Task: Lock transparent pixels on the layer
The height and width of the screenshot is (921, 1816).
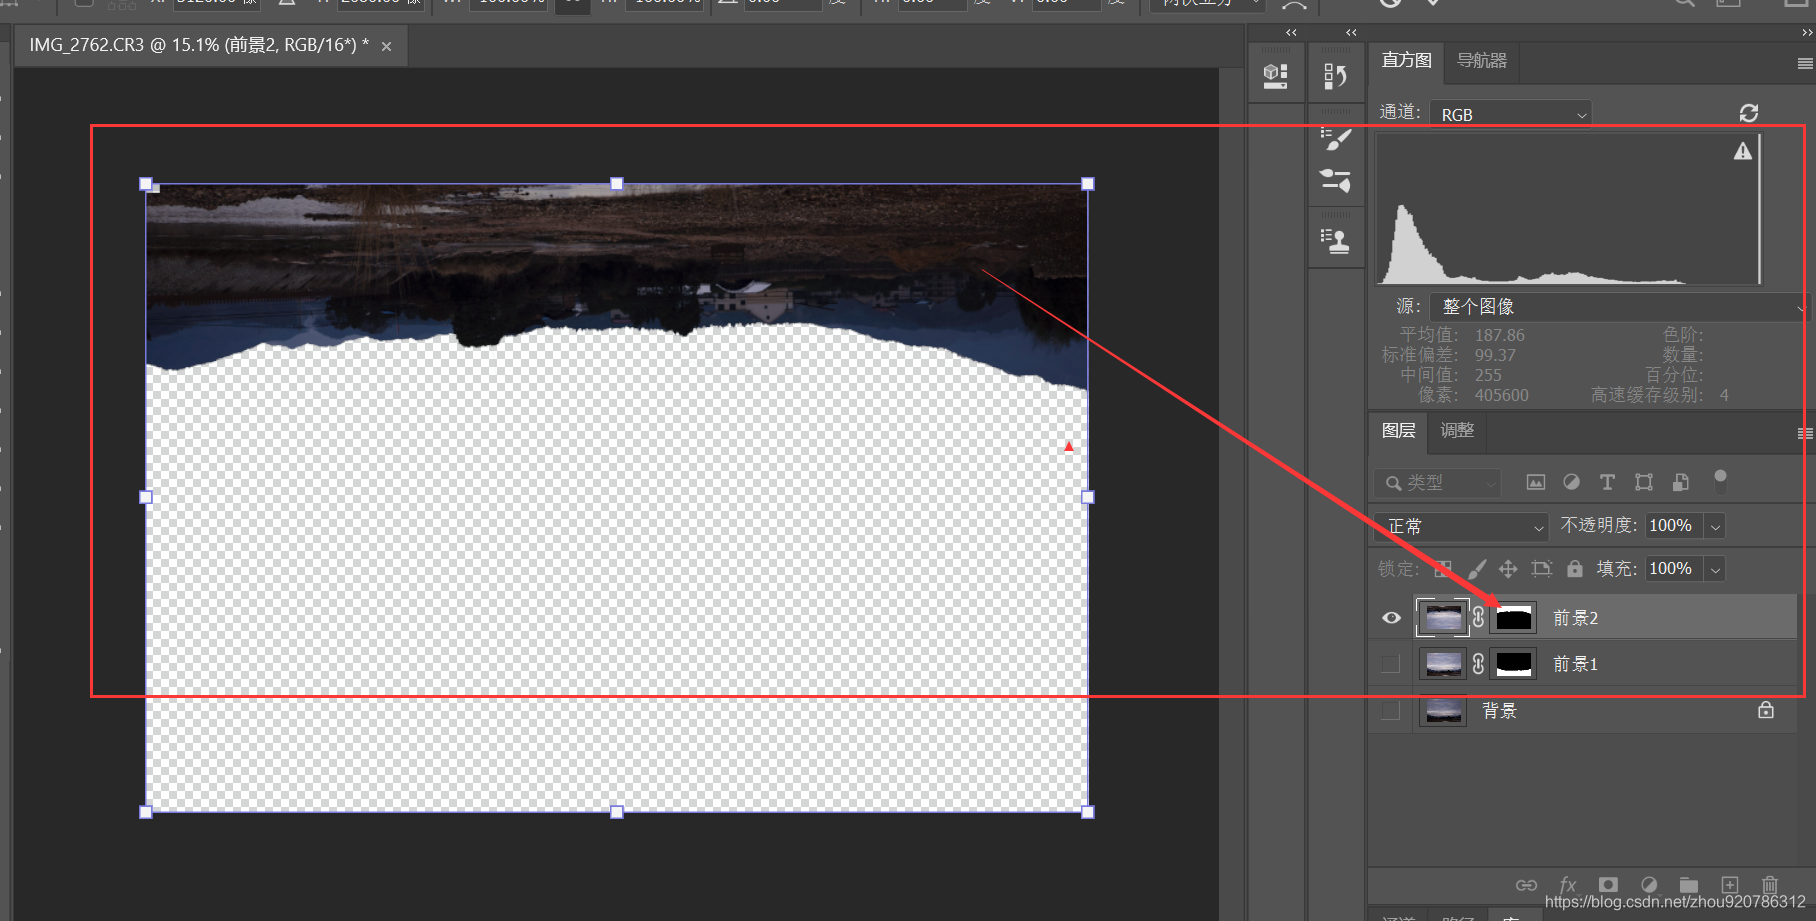Action: coord(1443,569)
